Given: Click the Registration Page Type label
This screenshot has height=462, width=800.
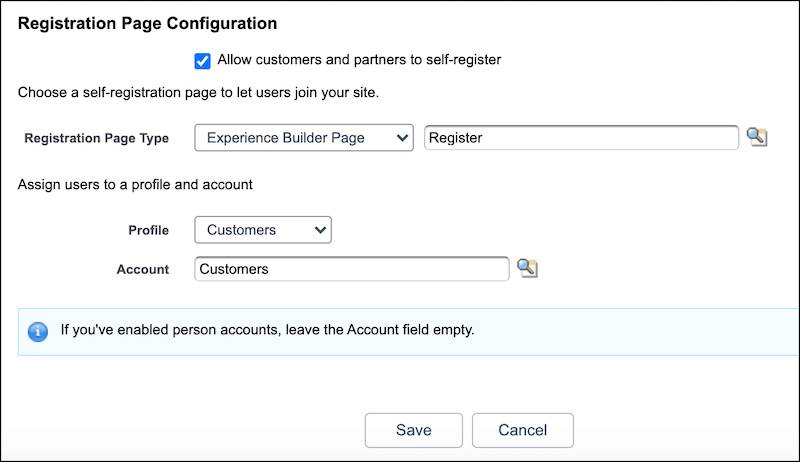Looking at the screenshot, I should point(96,138).
